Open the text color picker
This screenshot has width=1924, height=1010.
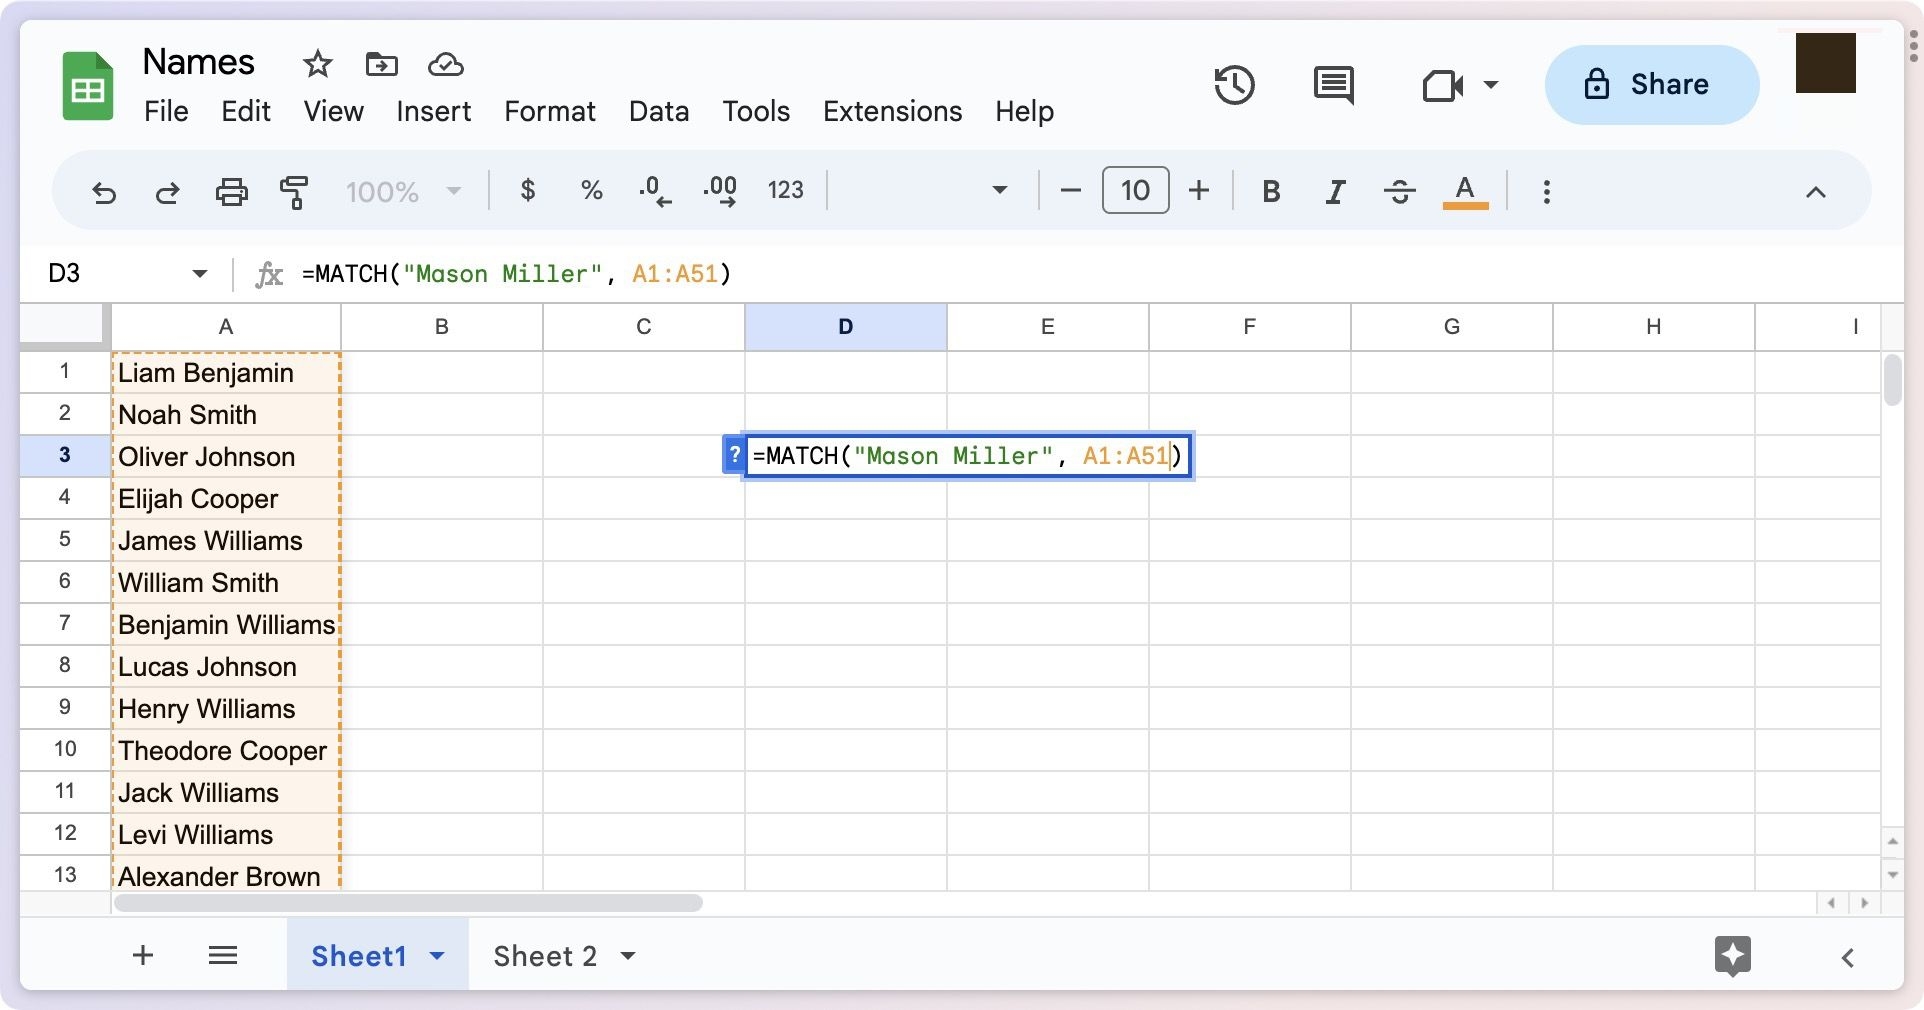tap(1465, 191)
